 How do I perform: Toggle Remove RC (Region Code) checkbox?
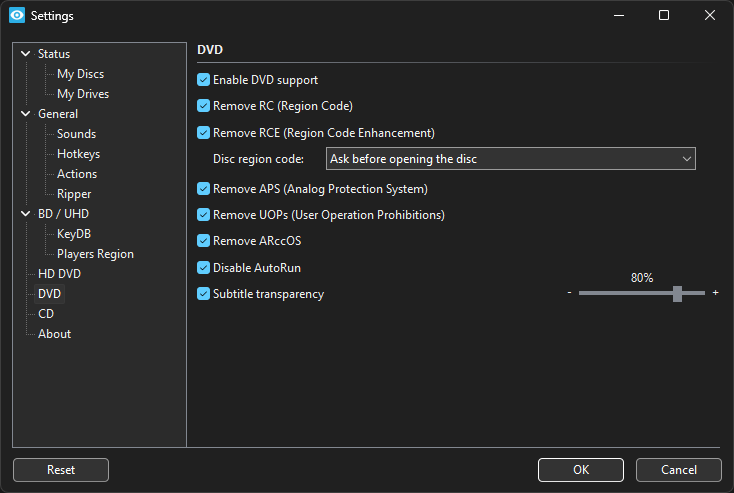tap(204, 106)
